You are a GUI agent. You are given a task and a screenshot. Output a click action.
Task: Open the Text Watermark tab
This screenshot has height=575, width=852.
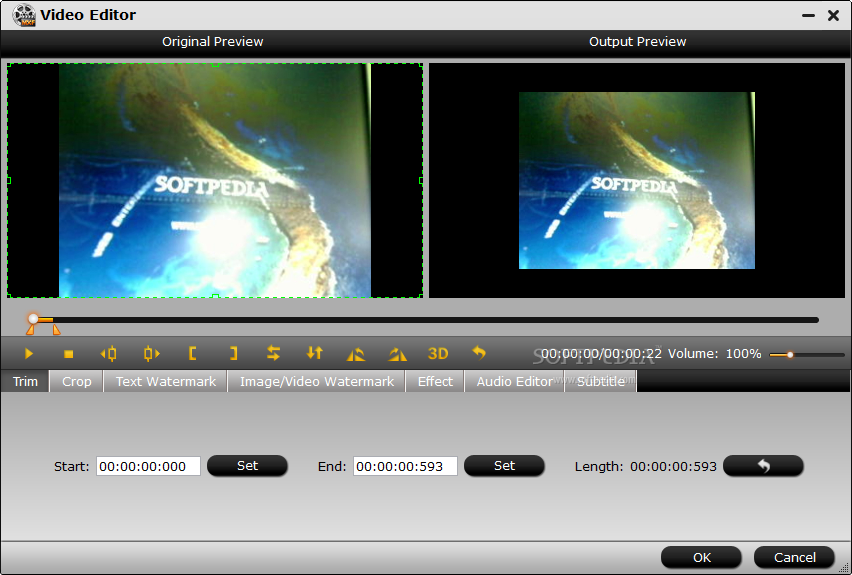coord(166,381)
